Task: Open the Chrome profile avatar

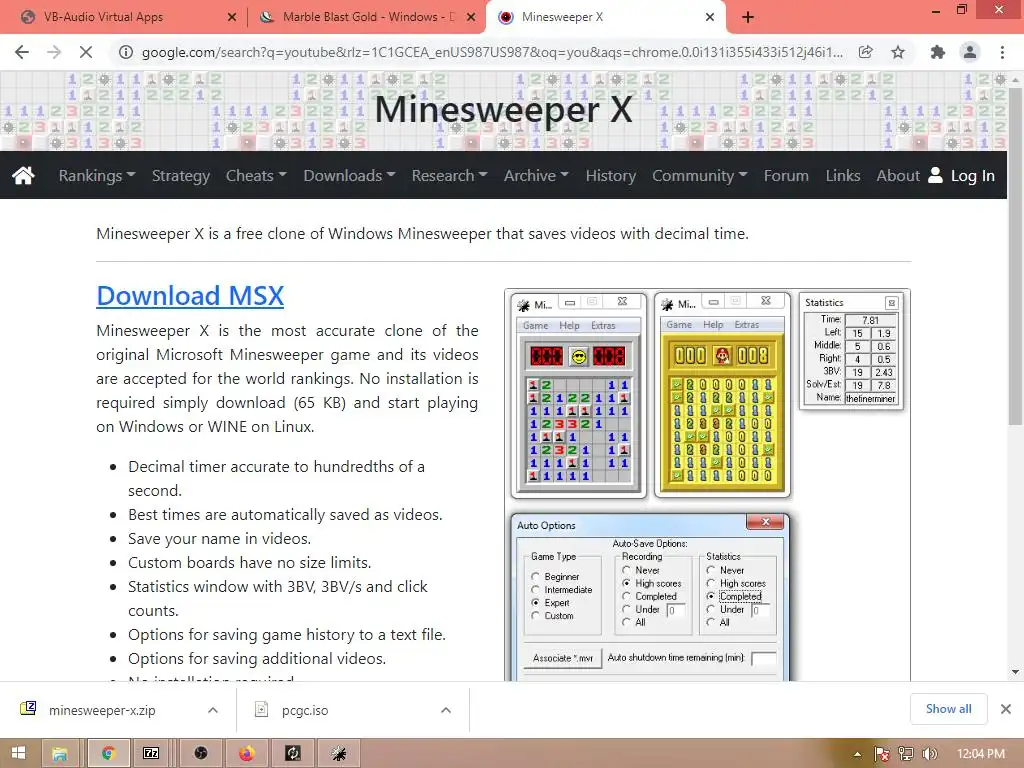Action: tap(970, 52)
